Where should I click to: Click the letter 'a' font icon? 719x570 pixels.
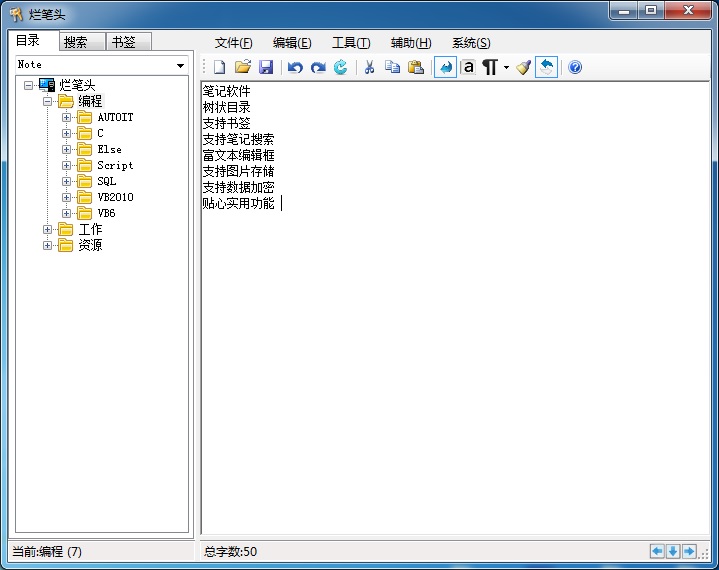(x=468, y=67)
